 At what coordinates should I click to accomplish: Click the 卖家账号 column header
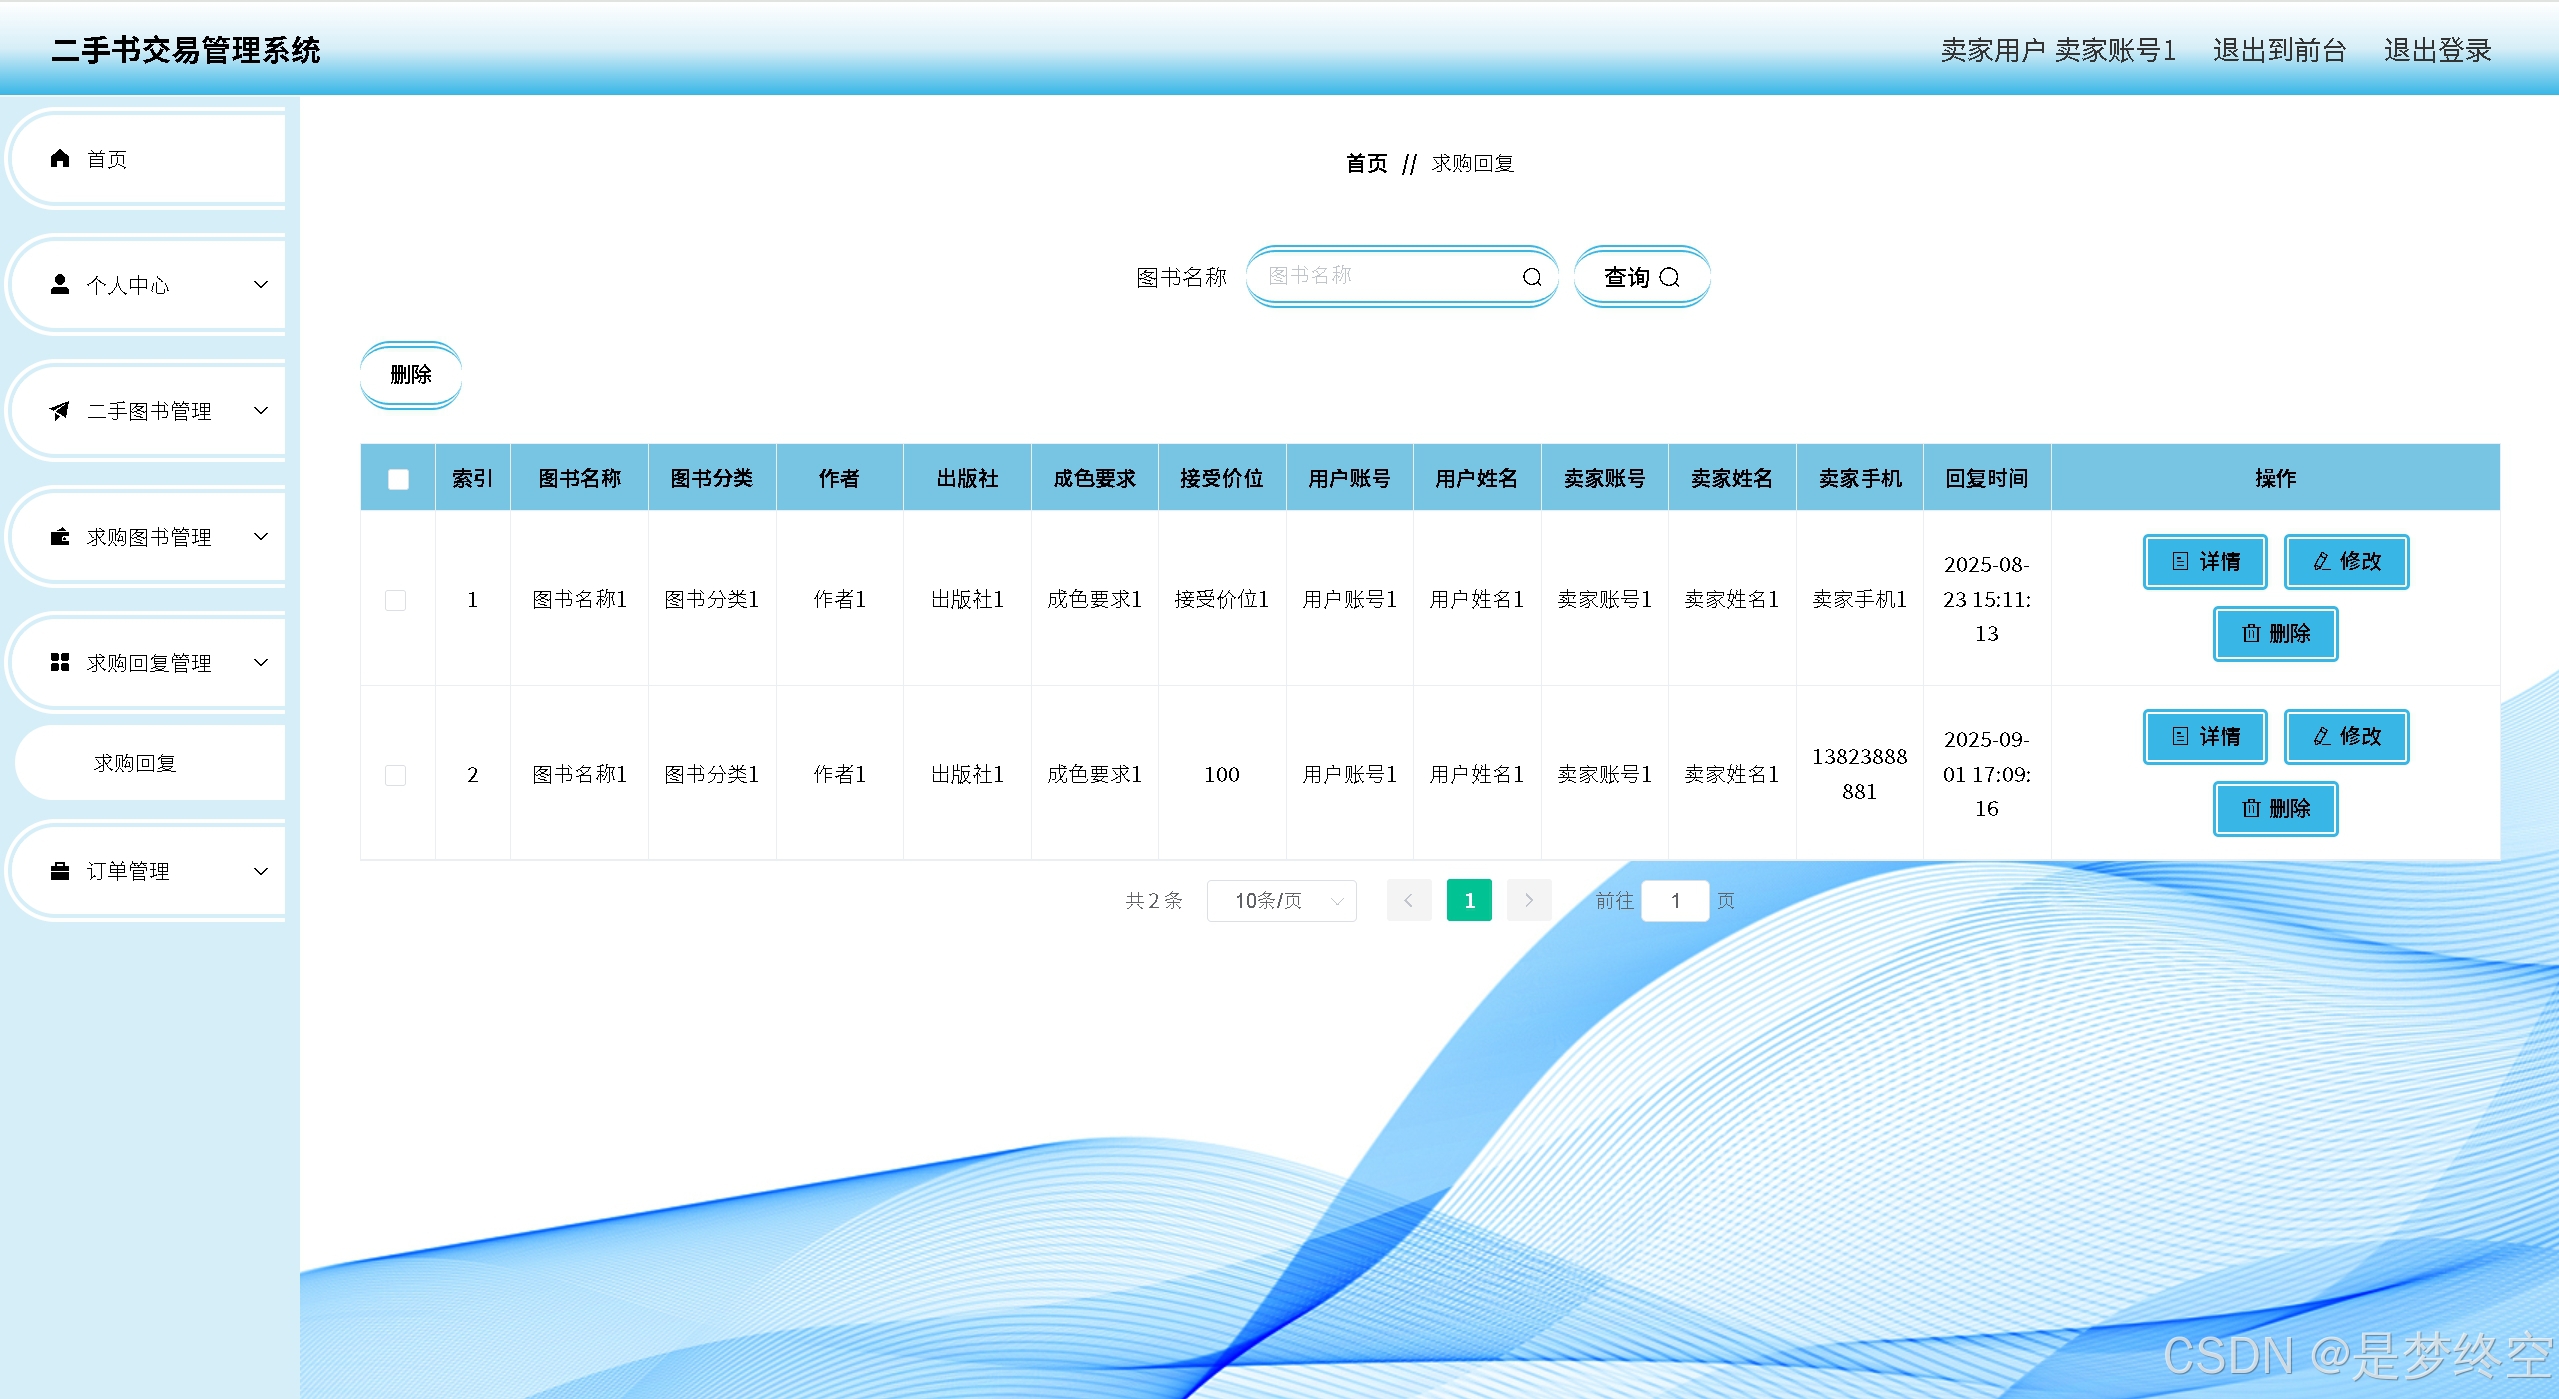1604,478
